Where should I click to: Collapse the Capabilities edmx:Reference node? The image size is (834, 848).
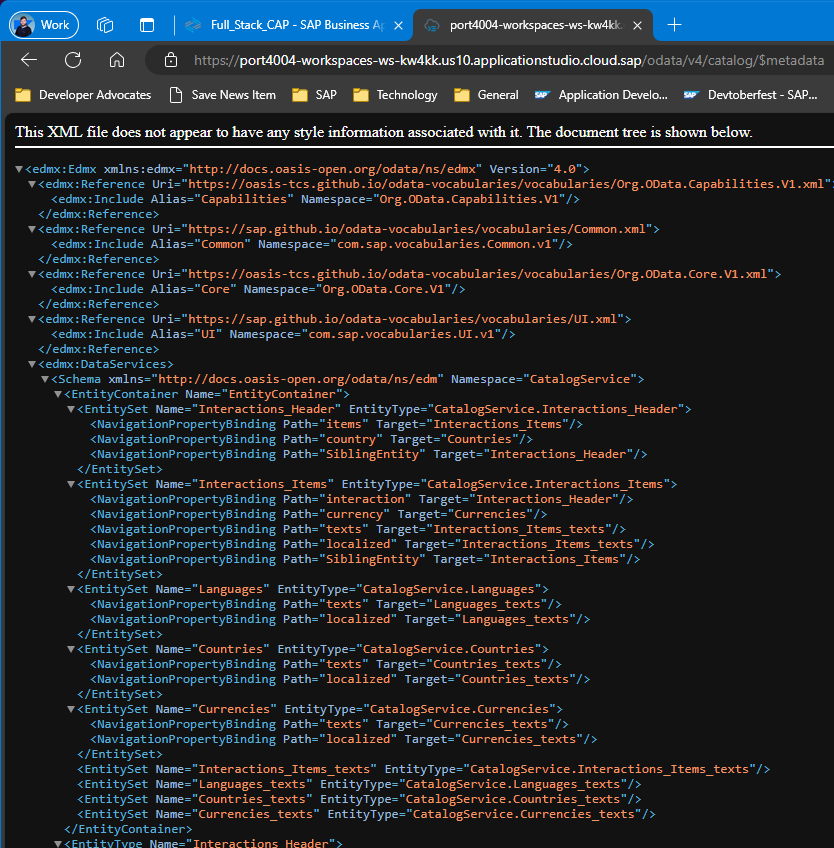coord(32,184)
